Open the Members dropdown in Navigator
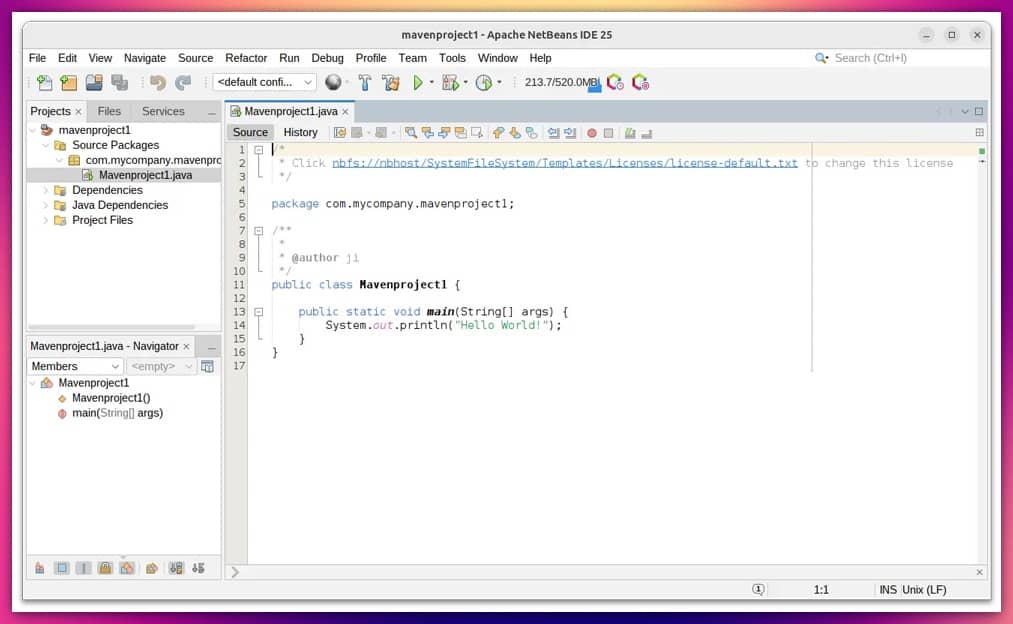The image size is (1013, 624). [75, 366]
